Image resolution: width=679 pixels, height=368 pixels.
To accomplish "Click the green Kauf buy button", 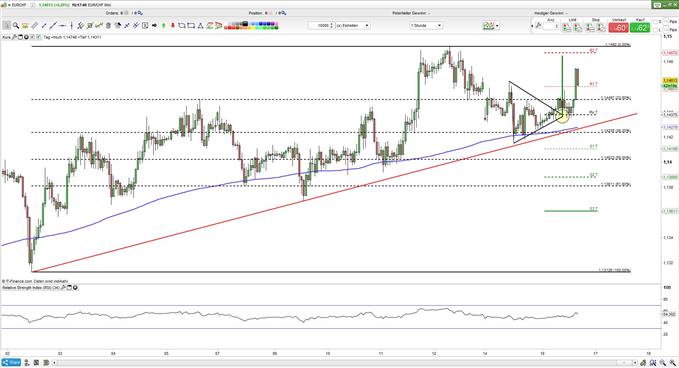I will tap(640, 27).
